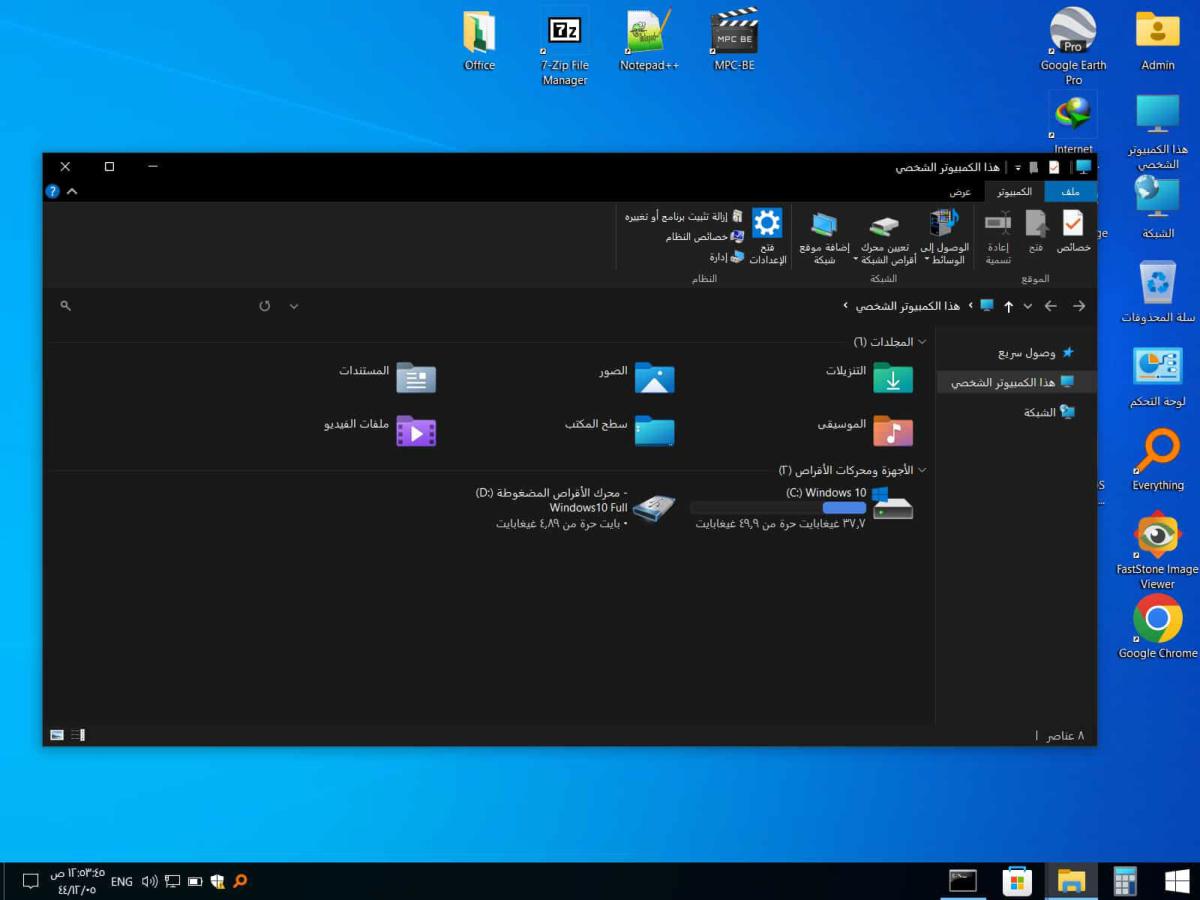Click the blue Help question mark icon
This screenshot has width=1200, height=900.
point(52,191)
